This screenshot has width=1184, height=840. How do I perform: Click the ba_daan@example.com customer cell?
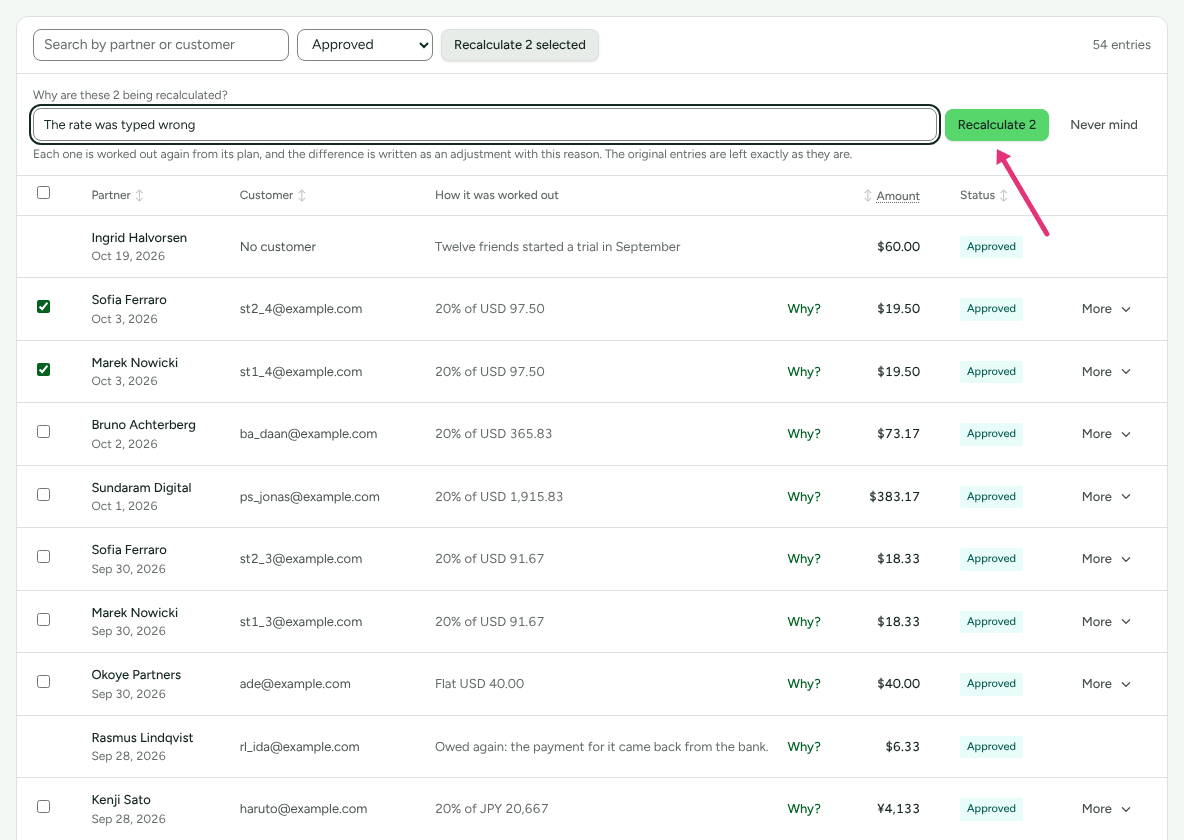coord(308,434)
